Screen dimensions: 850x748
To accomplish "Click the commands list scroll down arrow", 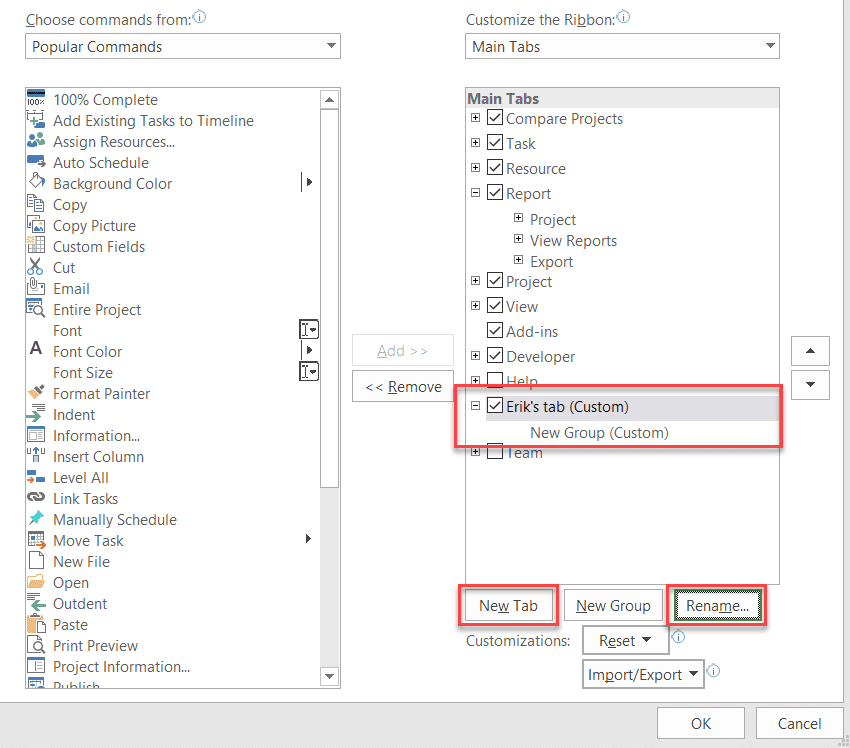I will [x=329, y=676].
